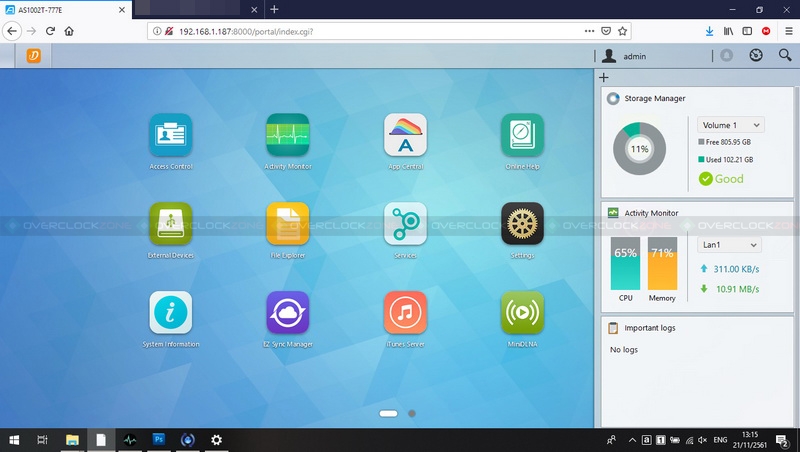800x452 pixels.
Task: Go to the browser home page
Action: 69,31
